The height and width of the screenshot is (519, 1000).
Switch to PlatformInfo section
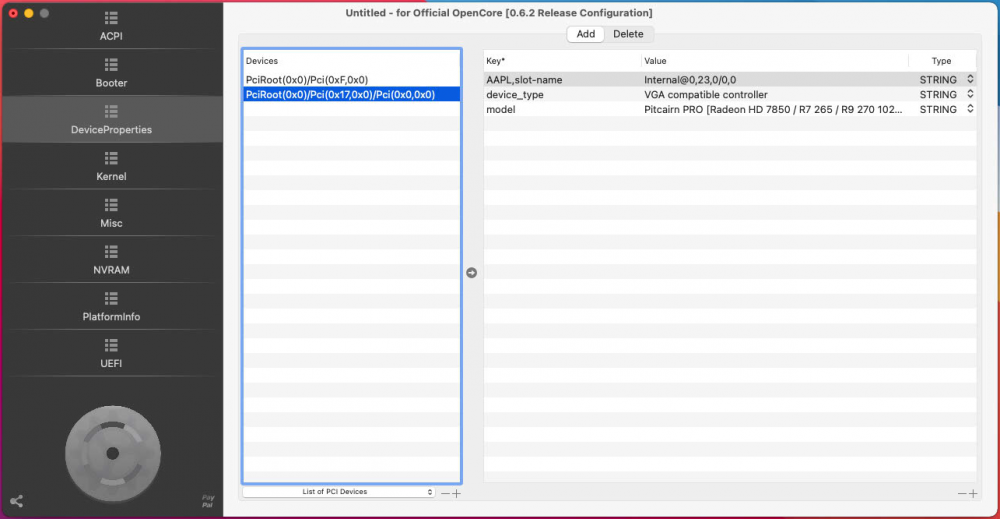click(x=111, y=307)
